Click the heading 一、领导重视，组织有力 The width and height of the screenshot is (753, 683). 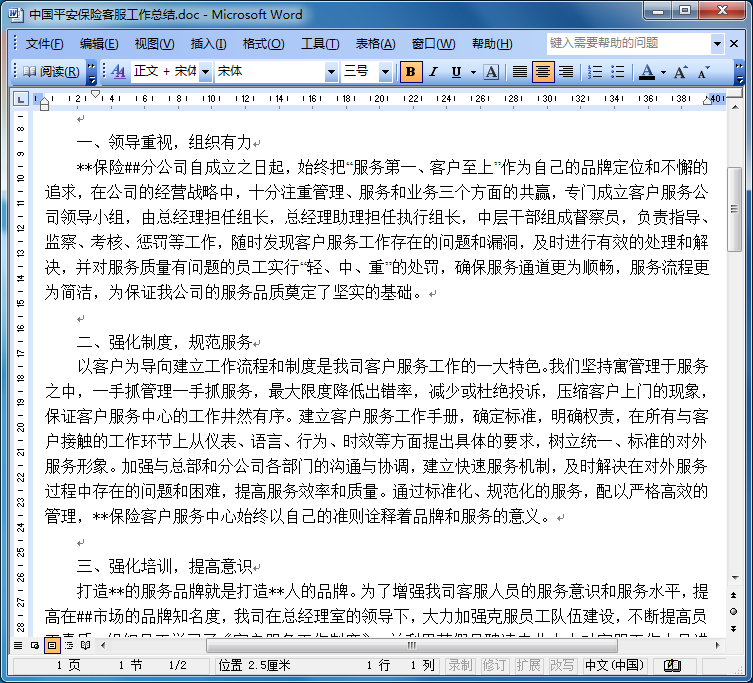tap(164, 143)
